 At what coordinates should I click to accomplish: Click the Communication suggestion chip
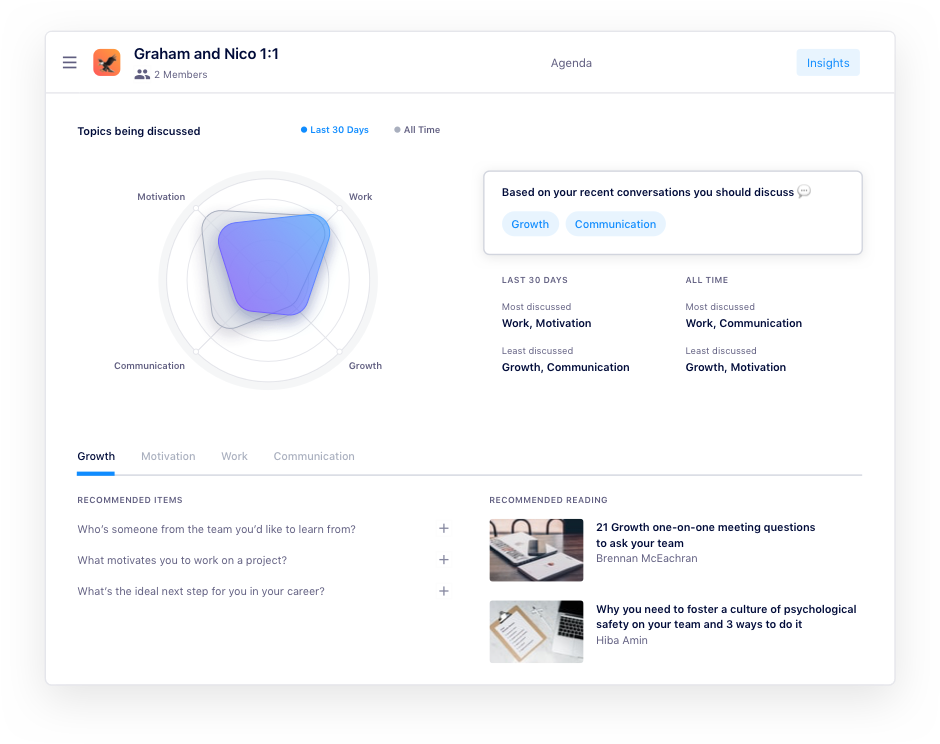[615, 224]
